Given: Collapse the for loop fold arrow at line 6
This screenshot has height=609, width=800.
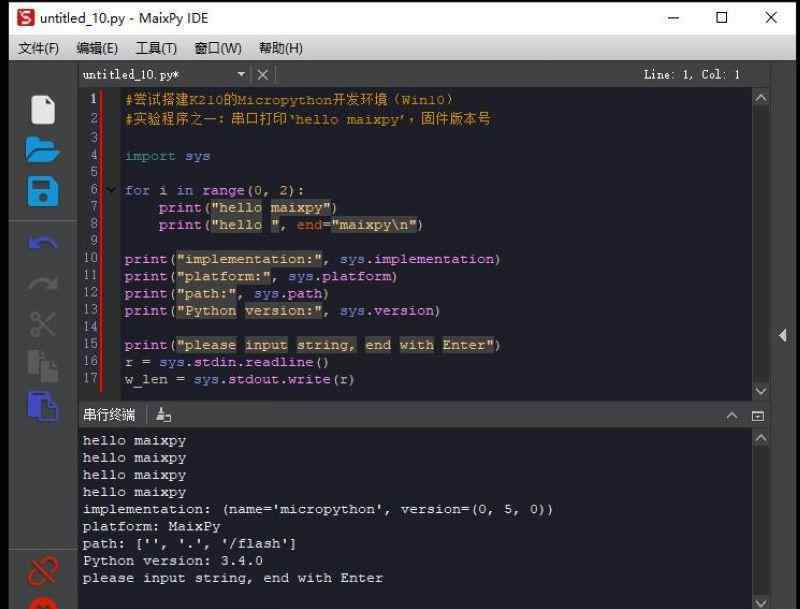Looking at the screenshot, I should click(x=111, y=190).
